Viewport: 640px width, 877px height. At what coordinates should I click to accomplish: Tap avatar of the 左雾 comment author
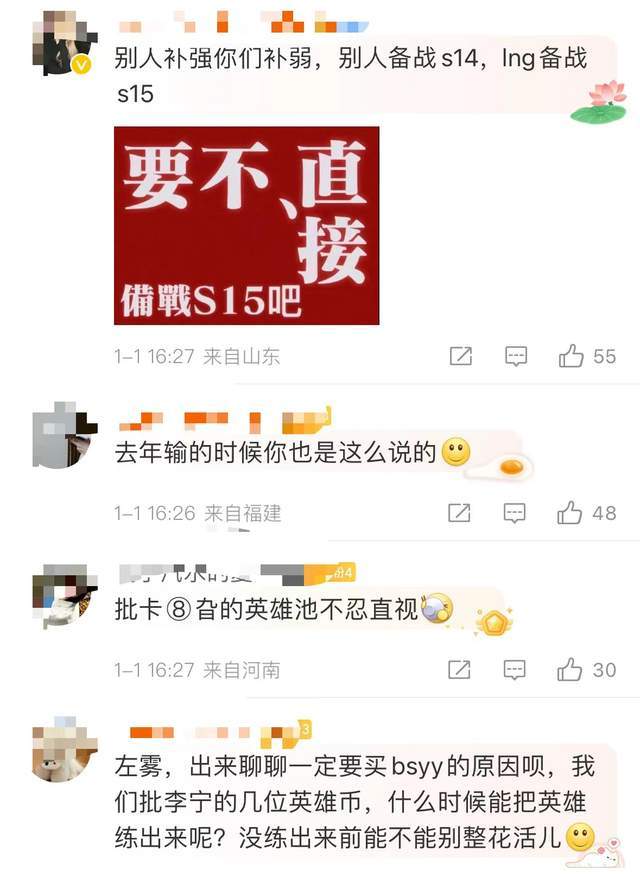(x=65, y=748)
